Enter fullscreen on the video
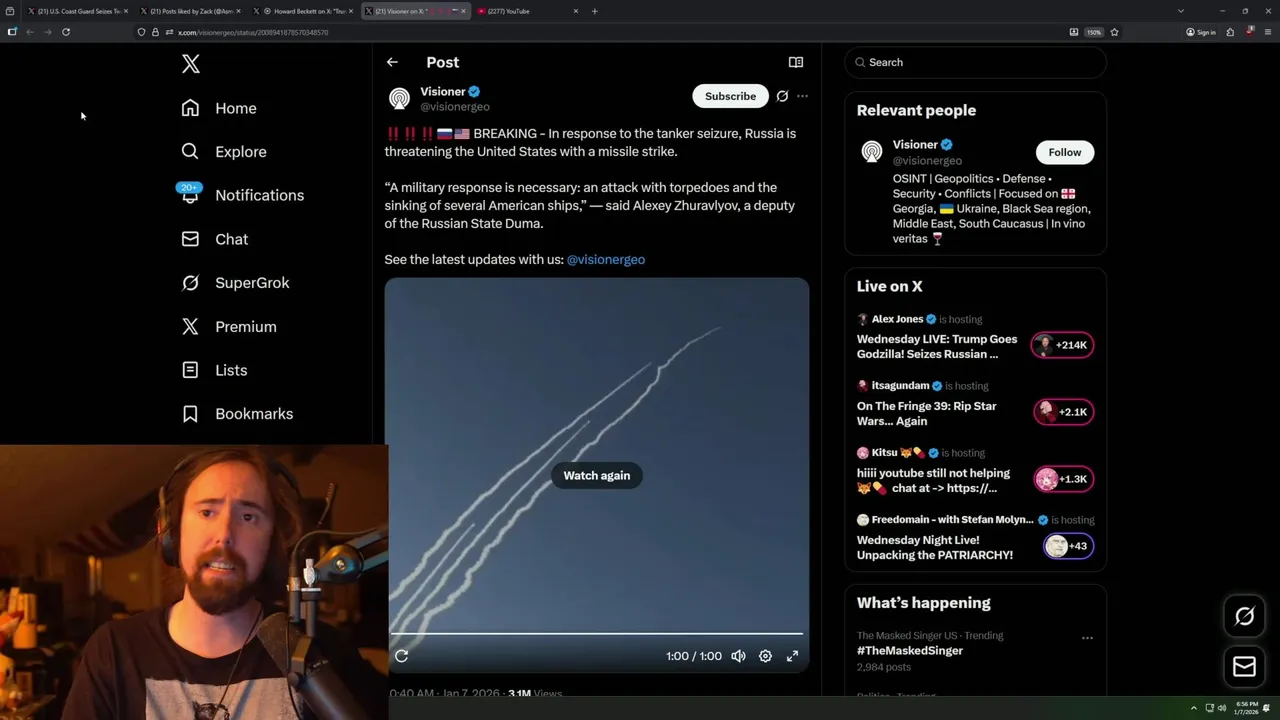The height and width of the screenshot is (720, 1280). [792, 656]
